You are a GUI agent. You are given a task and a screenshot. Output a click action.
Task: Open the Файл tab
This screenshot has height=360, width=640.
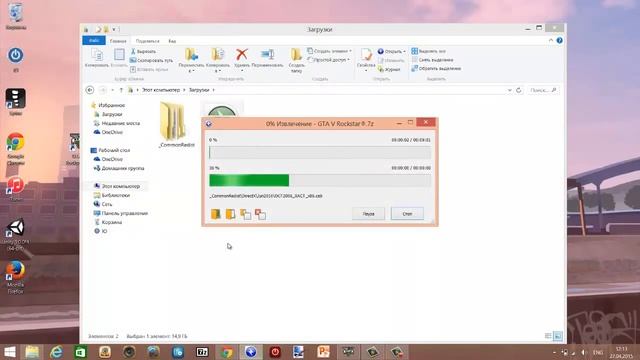94,40
